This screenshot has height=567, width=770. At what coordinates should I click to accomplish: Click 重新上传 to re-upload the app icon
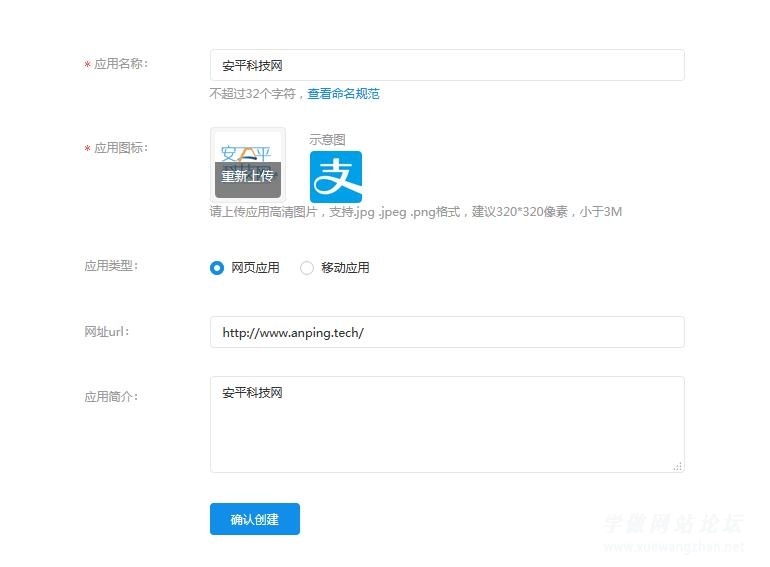tap(248, 175)
